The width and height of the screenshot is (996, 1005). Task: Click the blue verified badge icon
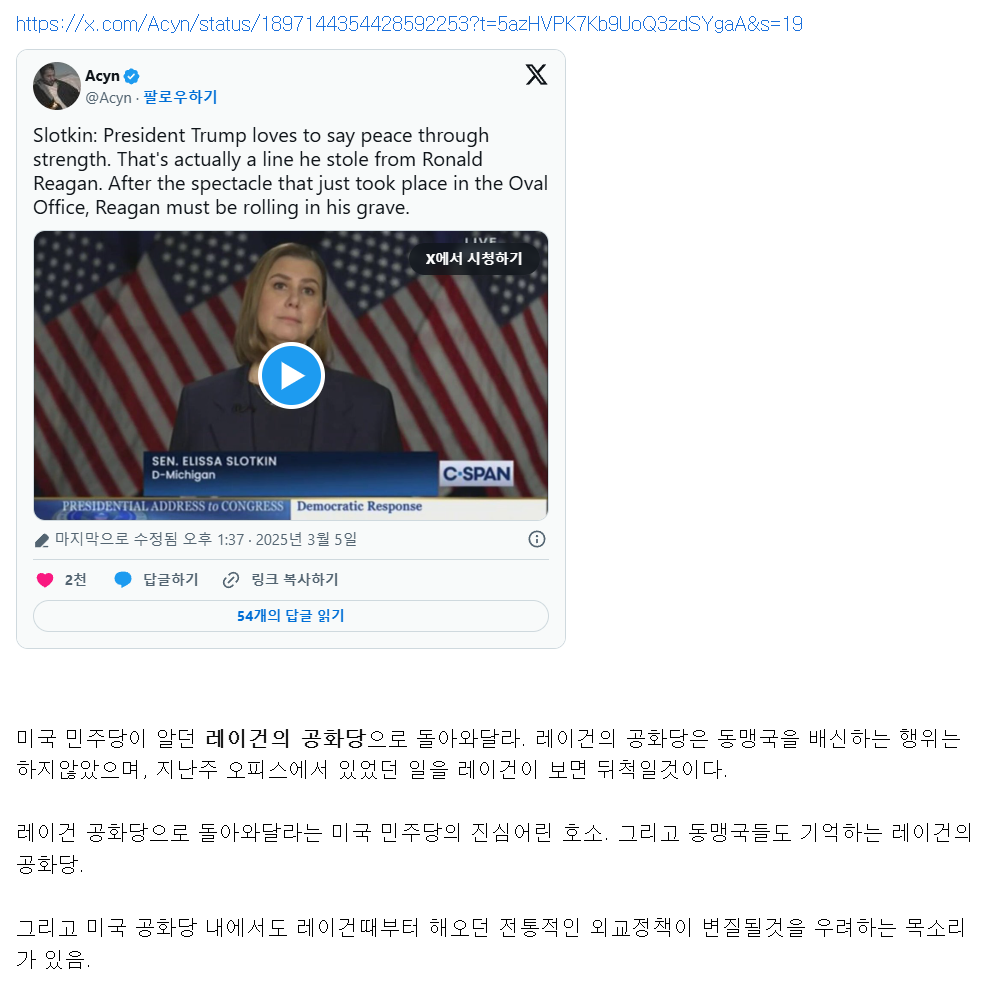click(131, 76)
